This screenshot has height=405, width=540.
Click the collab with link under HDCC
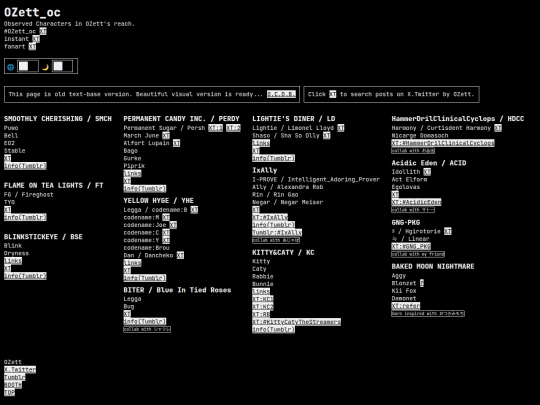pyautogui.click(x=413, y=151)
